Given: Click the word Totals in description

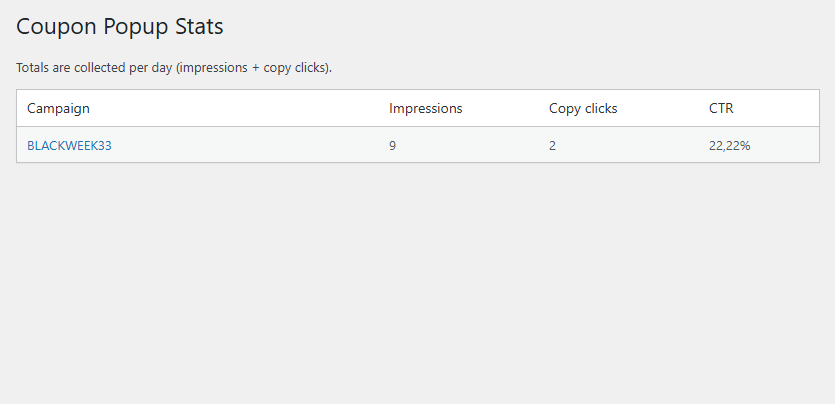Looking at the screenshot, I should pyautogui.click(x=33, y=68).
